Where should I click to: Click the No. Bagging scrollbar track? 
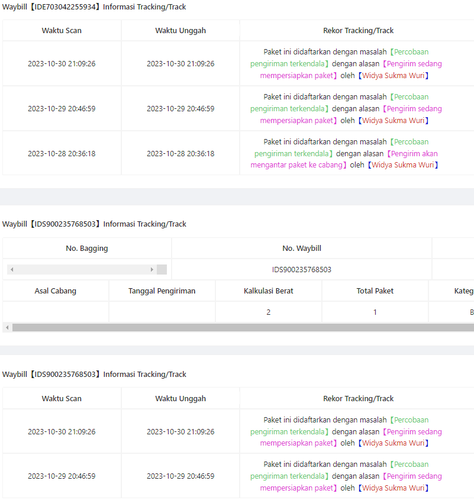tap(82, 269)
